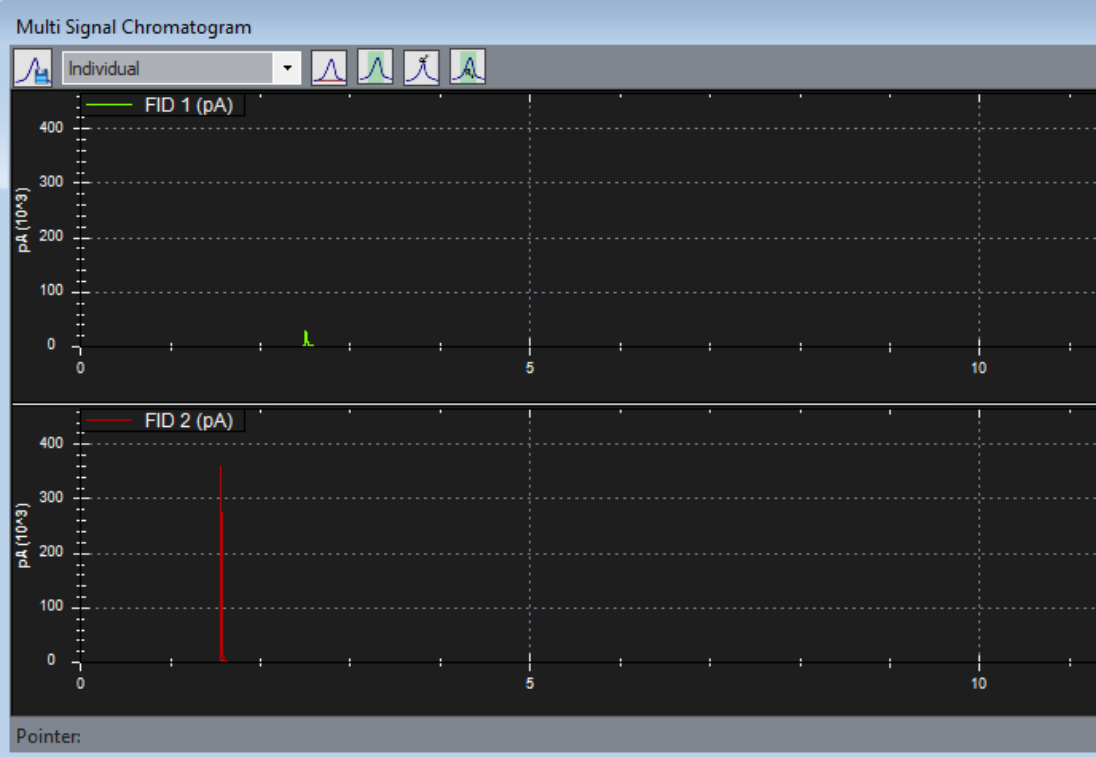This screenshot has width=1096, height=757.
Task: Click the Pointer status bar label
Action: coord(48,737)
